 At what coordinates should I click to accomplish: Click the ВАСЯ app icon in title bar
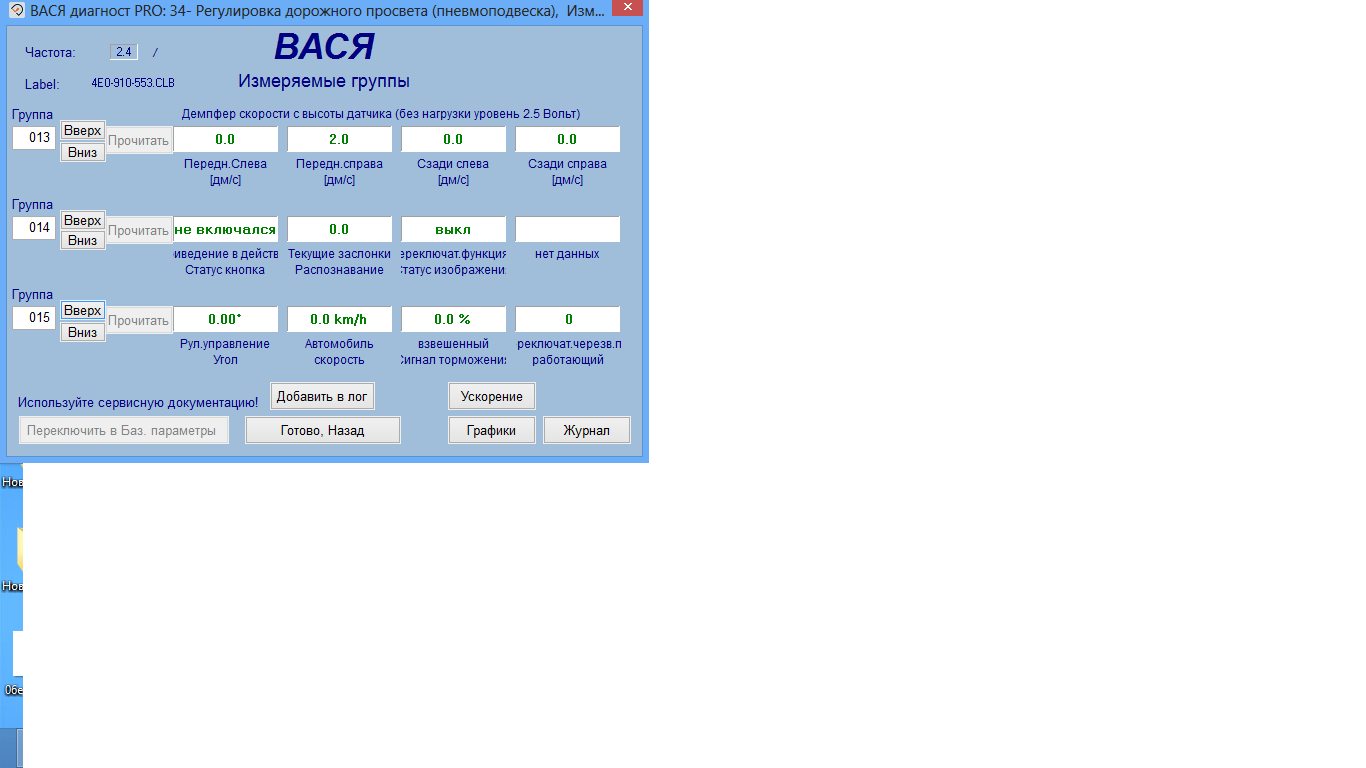(16, 10)
